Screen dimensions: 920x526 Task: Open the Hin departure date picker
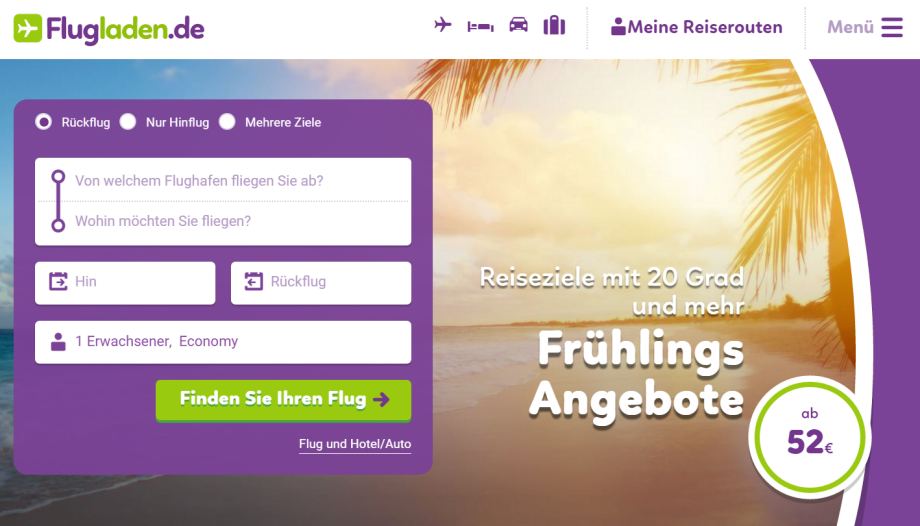[x=125, y=283]
